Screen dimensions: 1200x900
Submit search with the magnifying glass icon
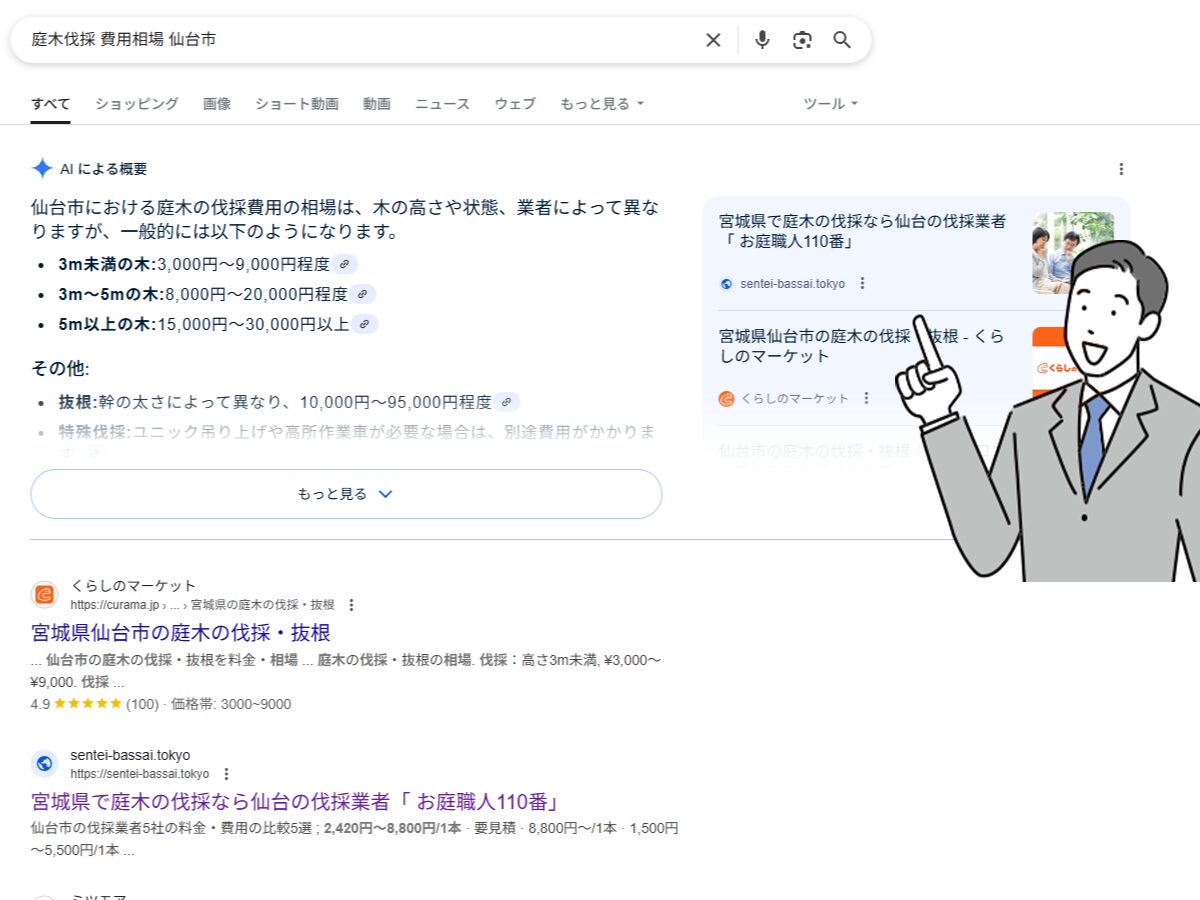[842, 40]
